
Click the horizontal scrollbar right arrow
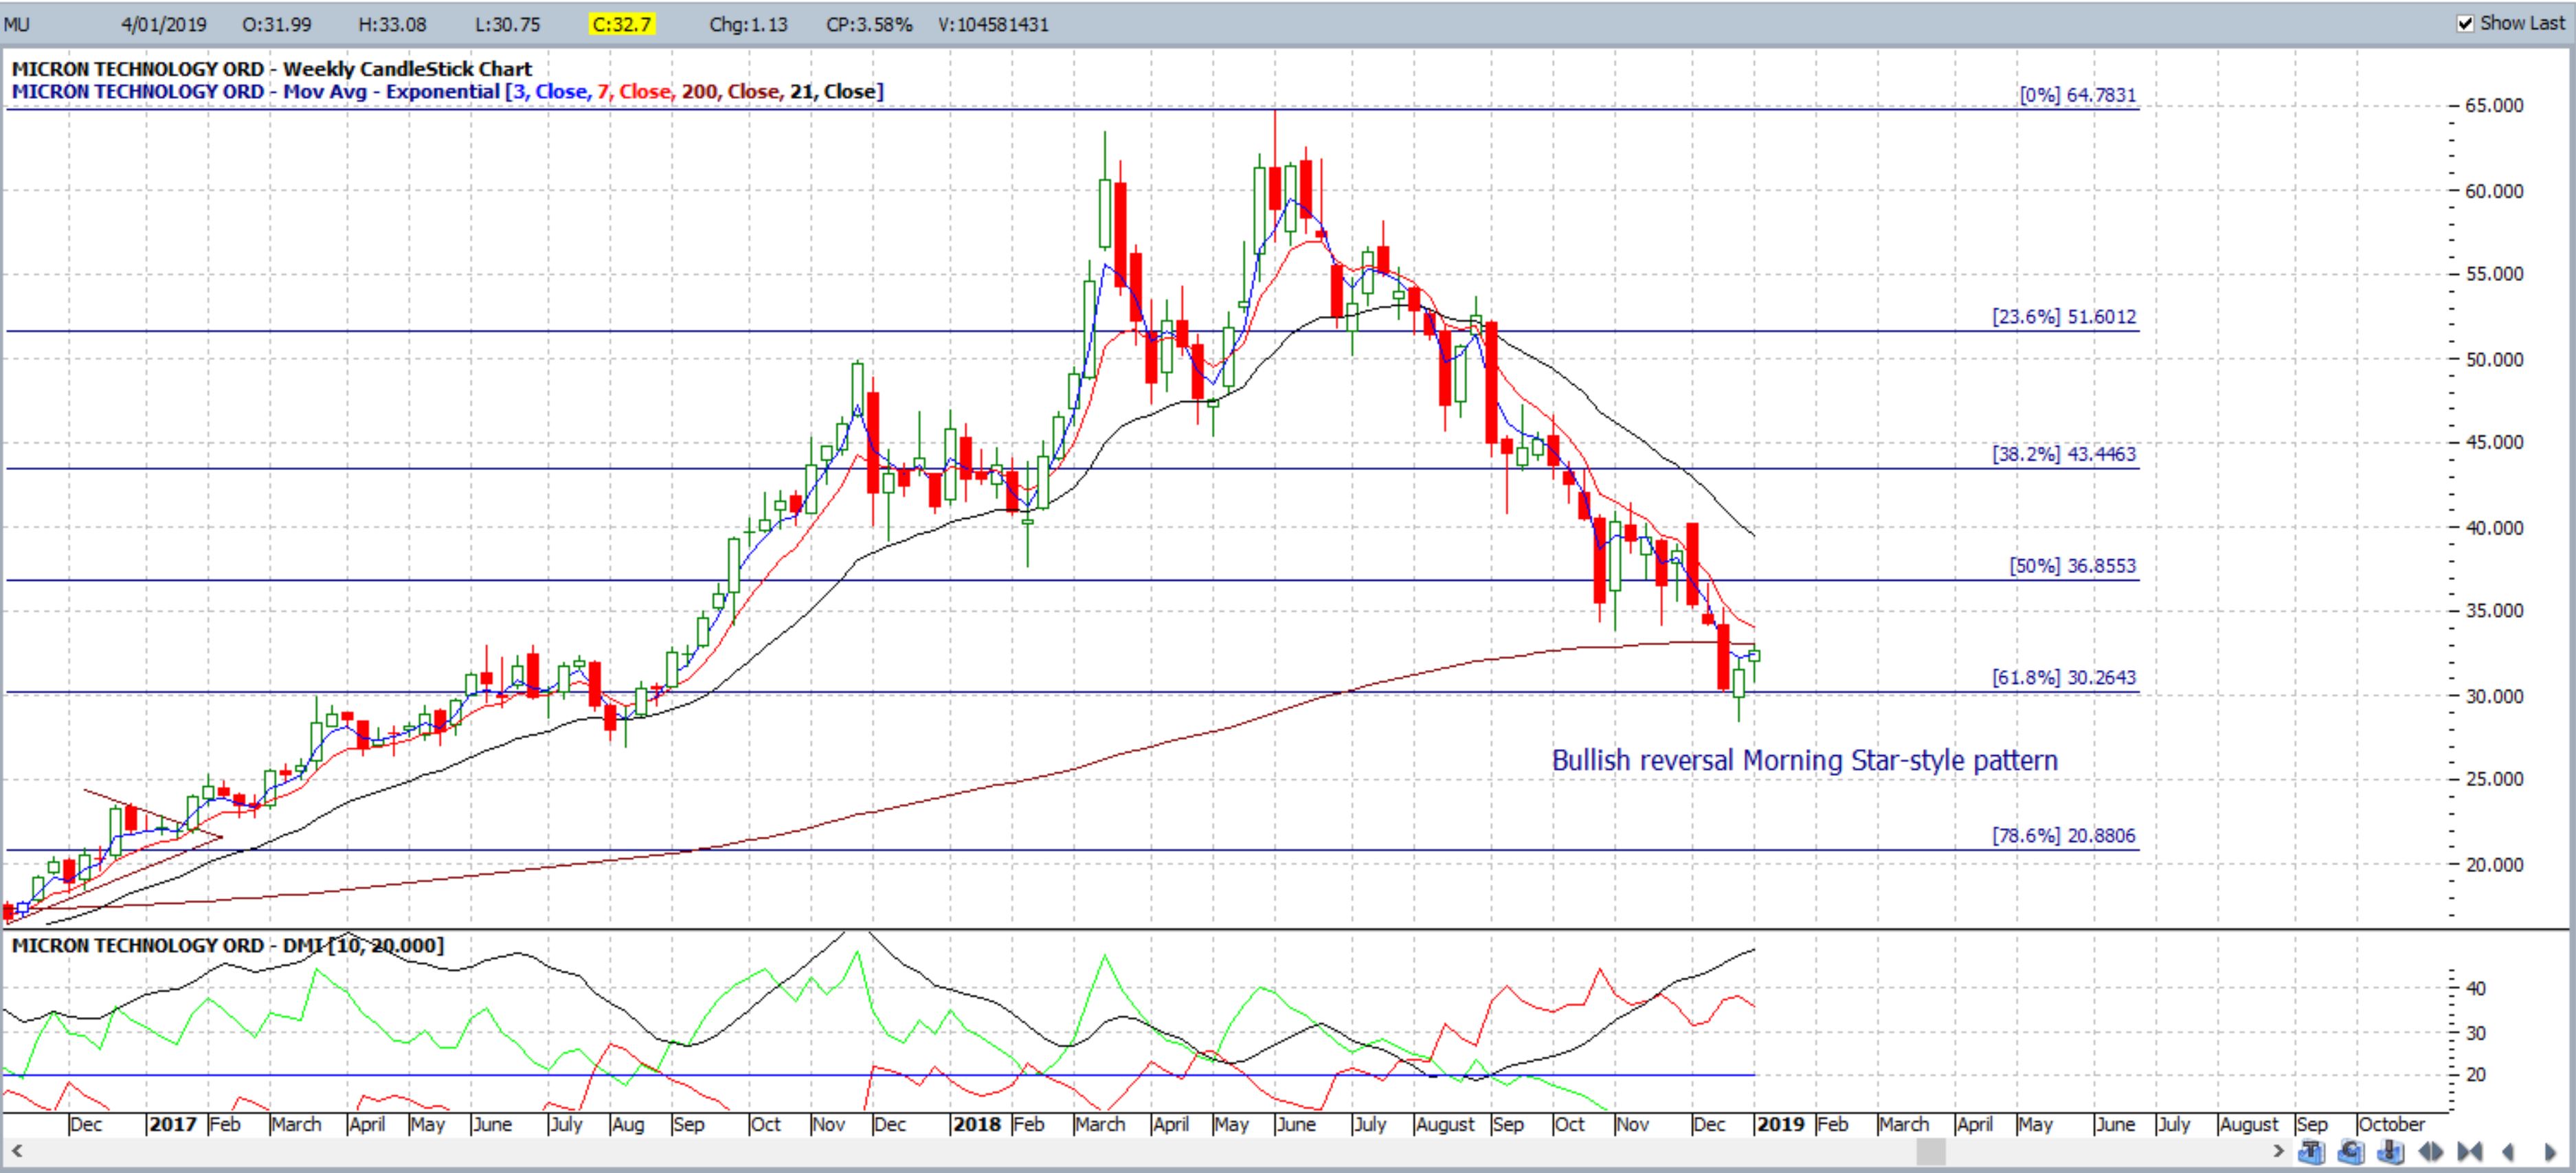pos(2279,1152)
